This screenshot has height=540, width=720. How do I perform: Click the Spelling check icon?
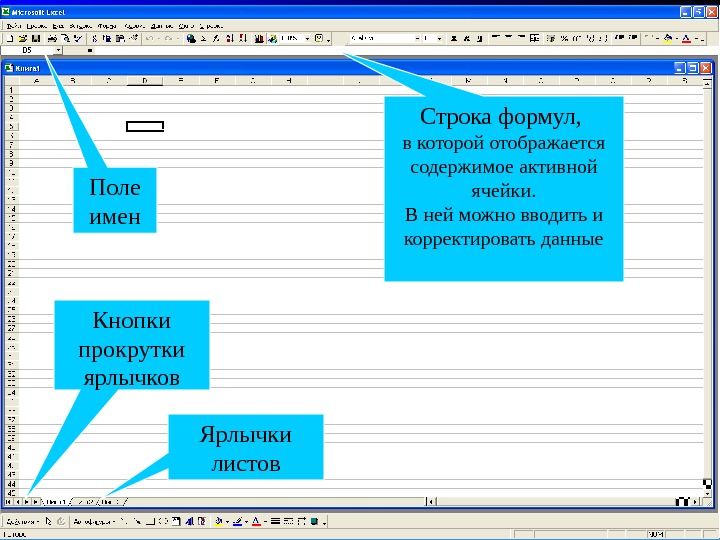point(78,39)
